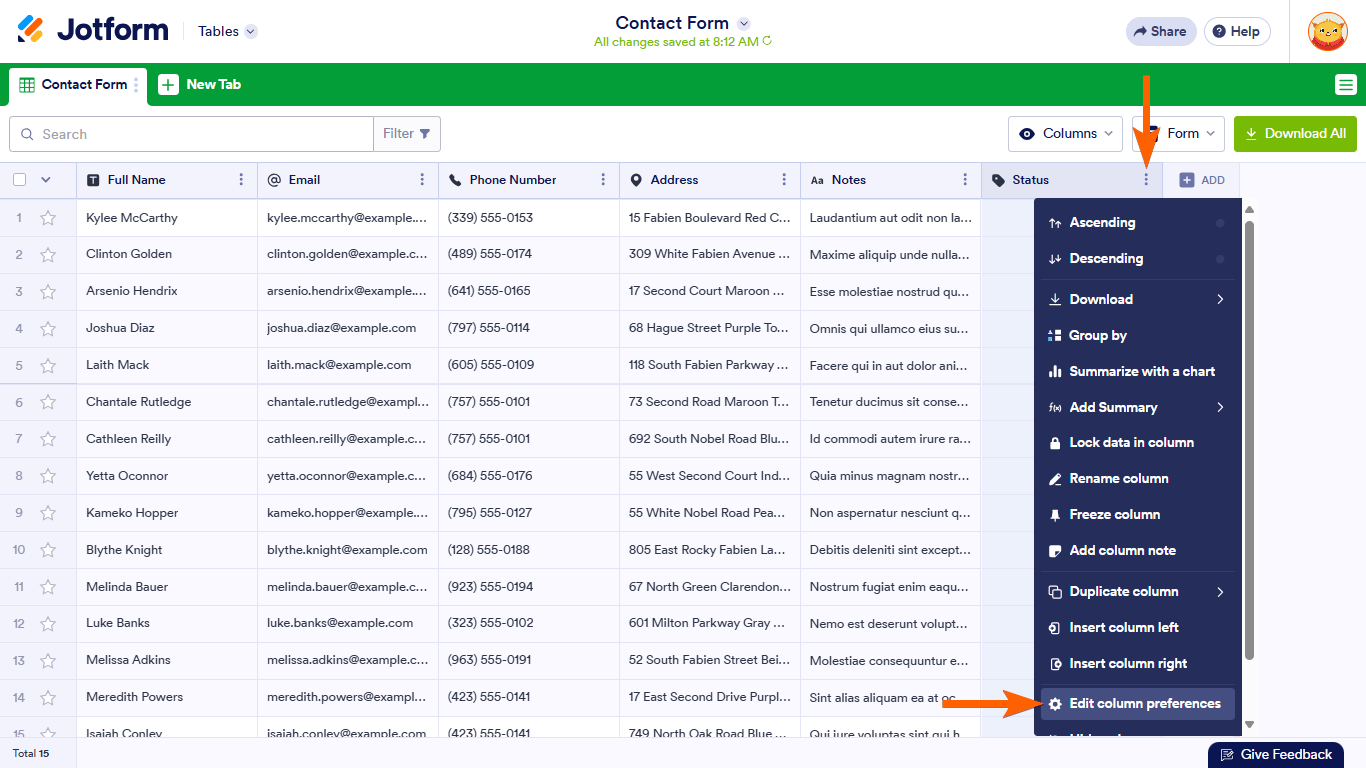Open the Status column options menu
Image resolution: width=1366 pixels, height=768 pixels.
(1146, 180)
